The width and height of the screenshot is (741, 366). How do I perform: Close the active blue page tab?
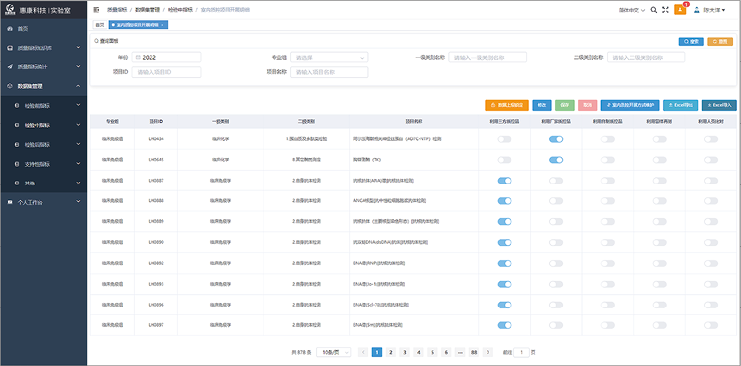[163, 25]
